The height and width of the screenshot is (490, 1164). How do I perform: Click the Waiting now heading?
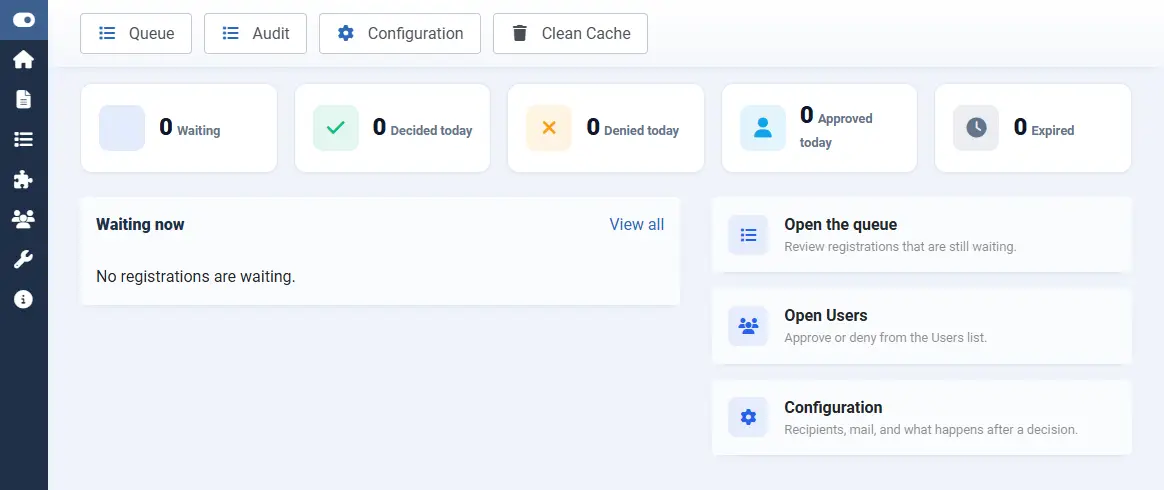pyautogui.click(x=140, y=224)
